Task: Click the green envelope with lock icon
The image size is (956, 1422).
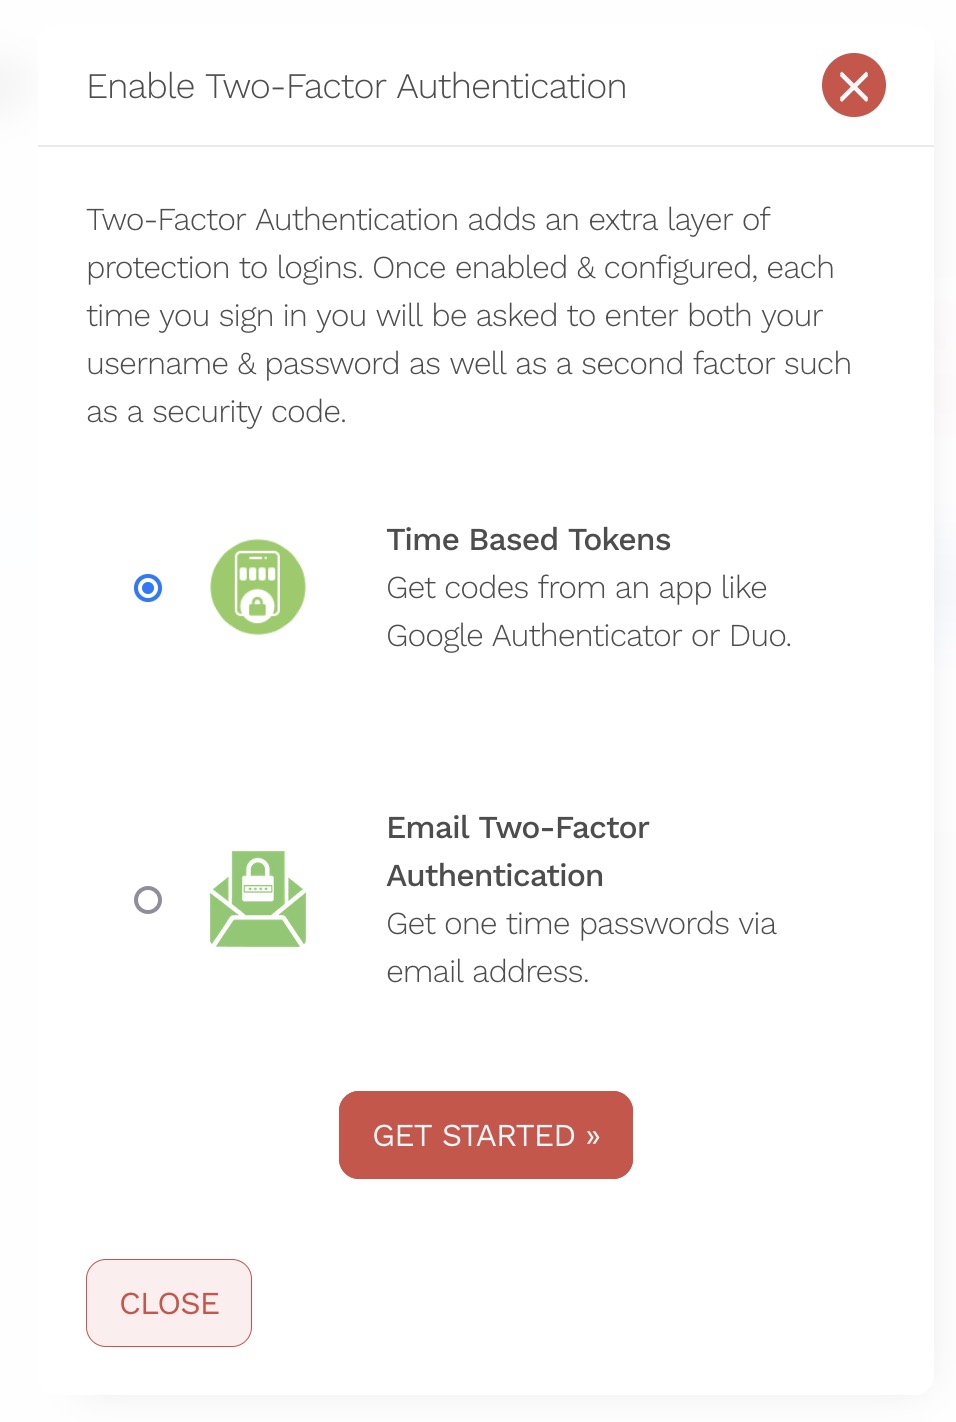Action: (x=258, y=900)
